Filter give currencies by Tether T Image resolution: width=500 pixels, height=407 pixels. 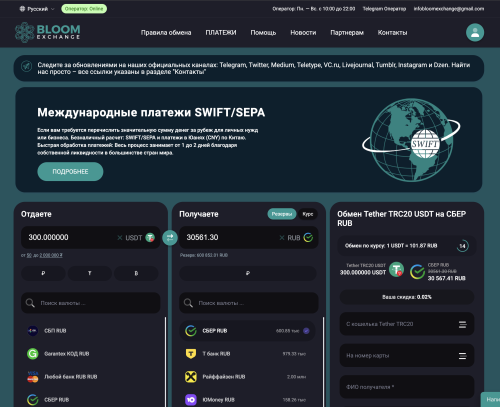90,273
